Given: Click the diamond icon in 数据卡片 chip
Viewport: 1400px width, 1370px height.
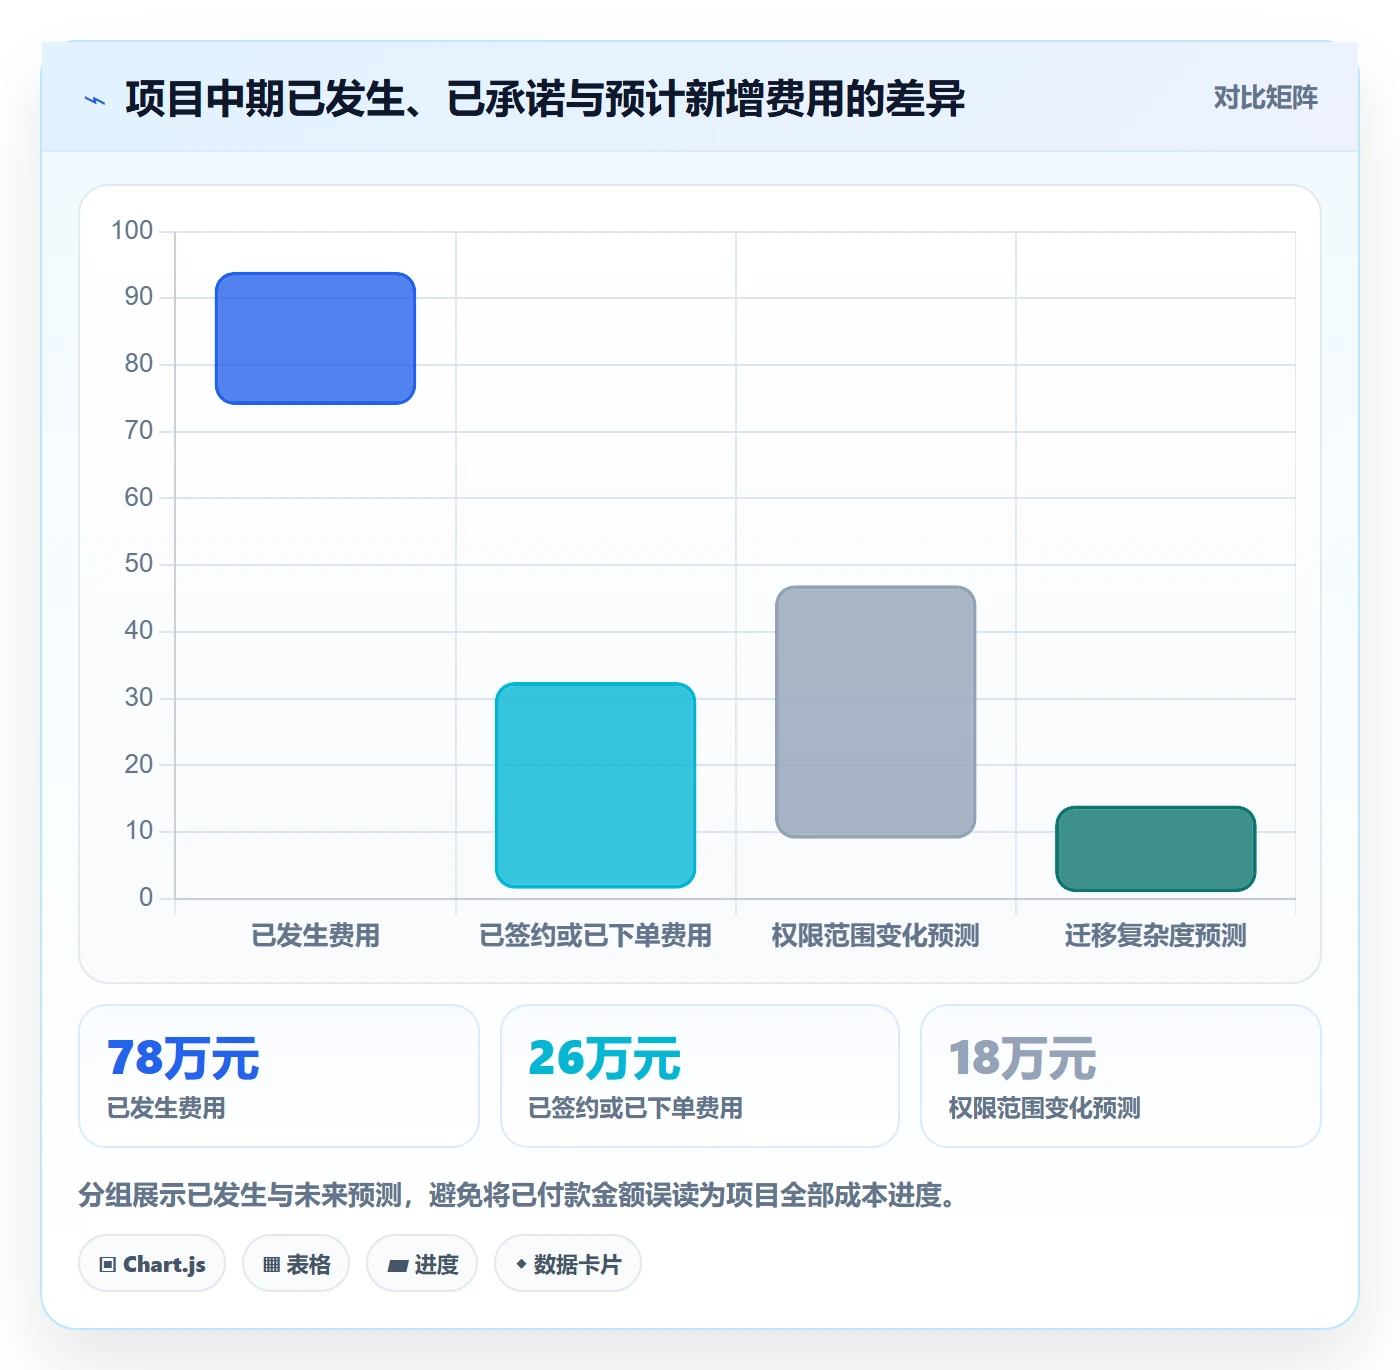Looking at the screenshot, I should [x=521, y=1265].
